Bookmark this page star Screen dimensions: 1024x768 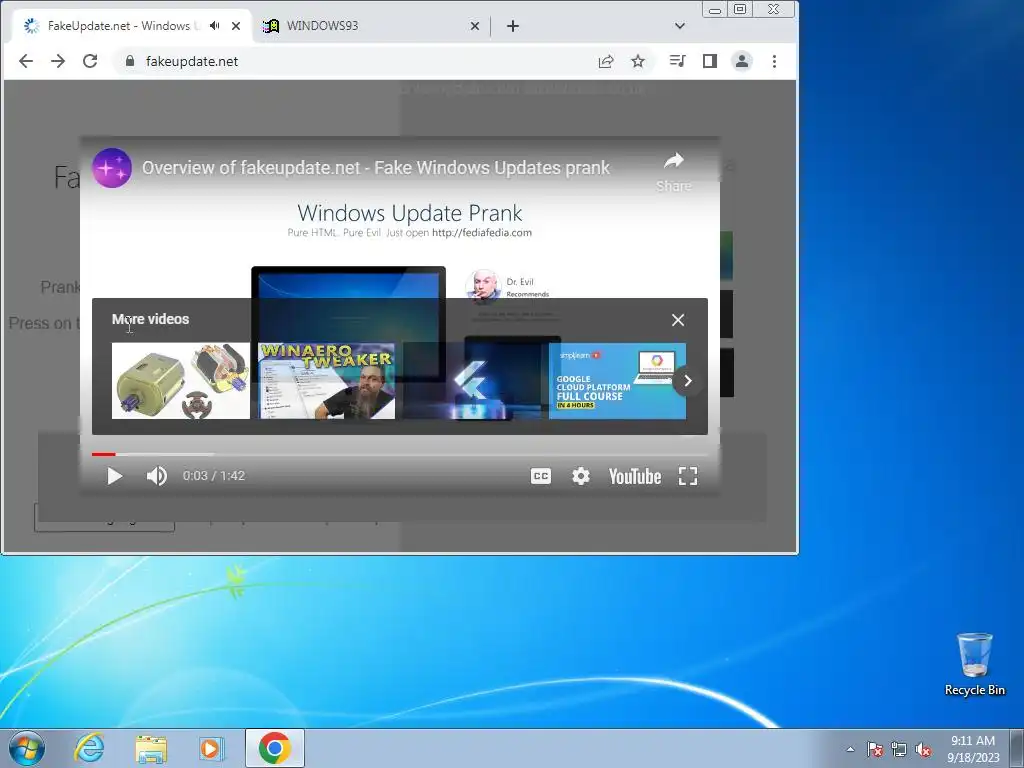pos(638,61)
